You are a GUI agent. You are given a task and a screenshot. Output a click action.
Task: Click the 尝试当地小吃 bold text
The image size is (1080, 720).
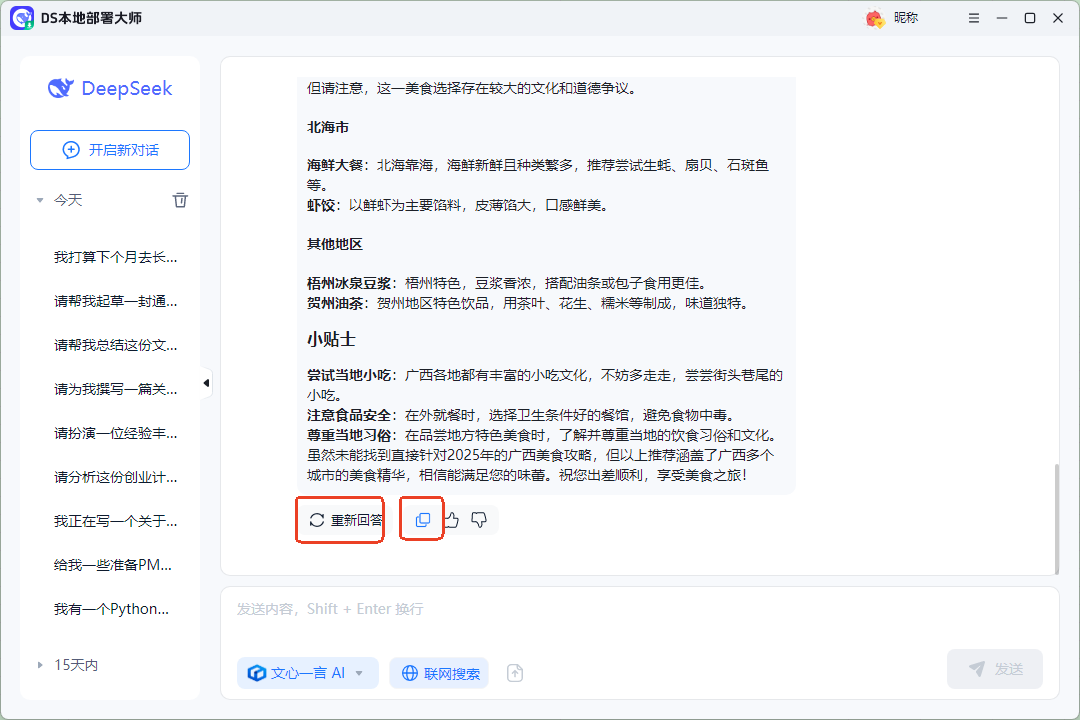pyautogui.click(x=349, y=376)
